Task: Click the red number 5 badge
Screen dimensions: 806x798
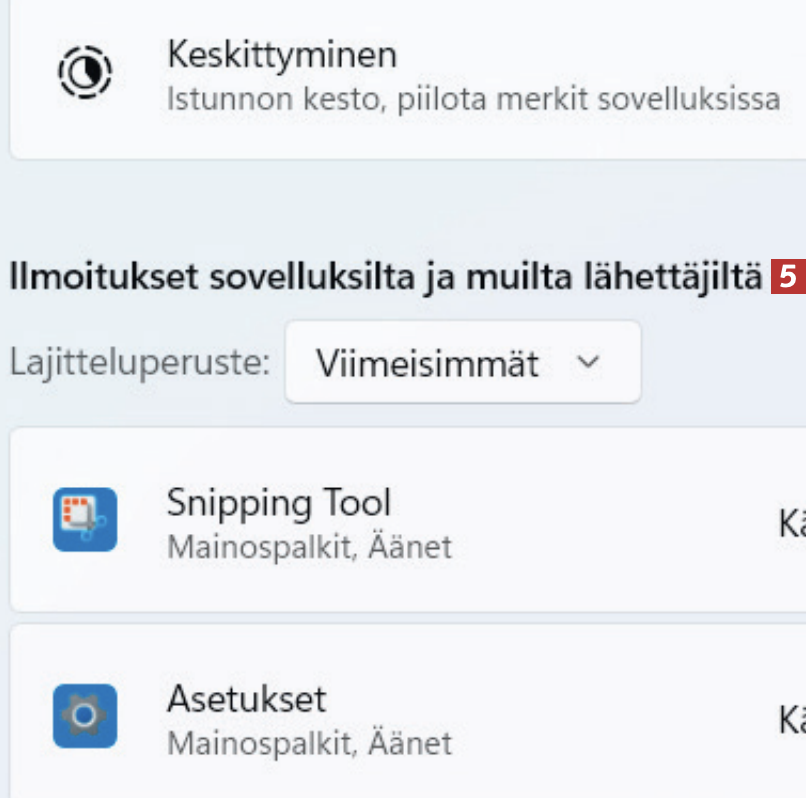Action: (787, 278)
